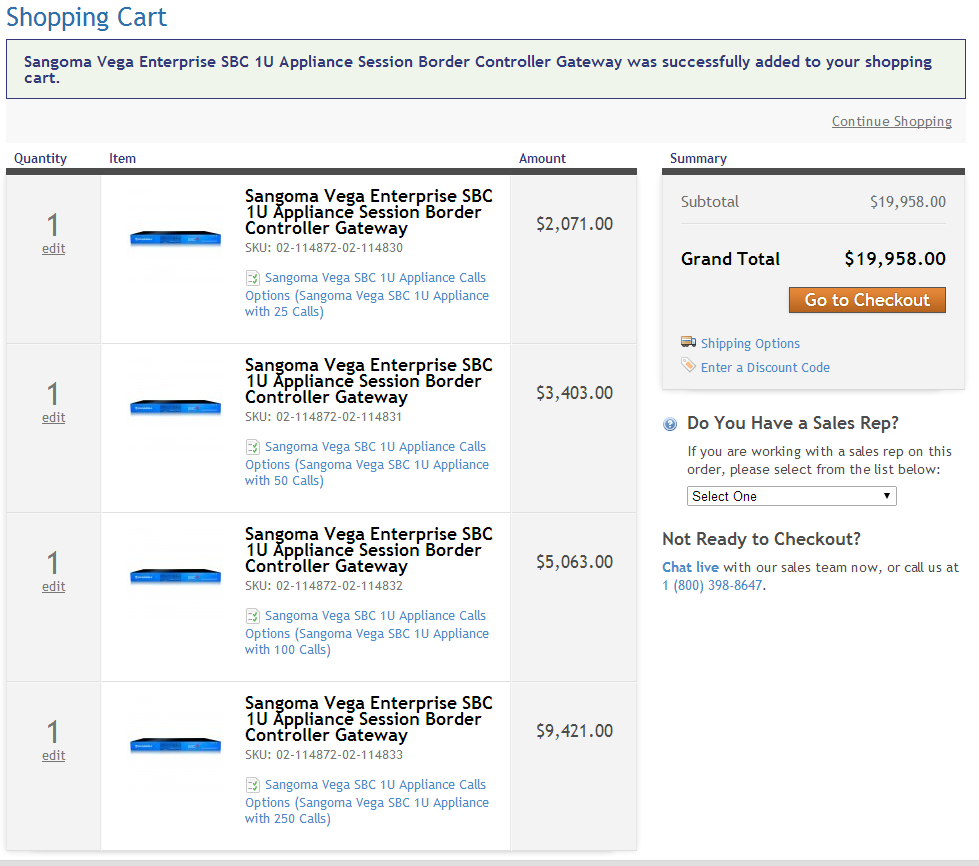Click the $5,063.00 amount
The width and height of the screenshot is (979, 866).
coord(574,562)
